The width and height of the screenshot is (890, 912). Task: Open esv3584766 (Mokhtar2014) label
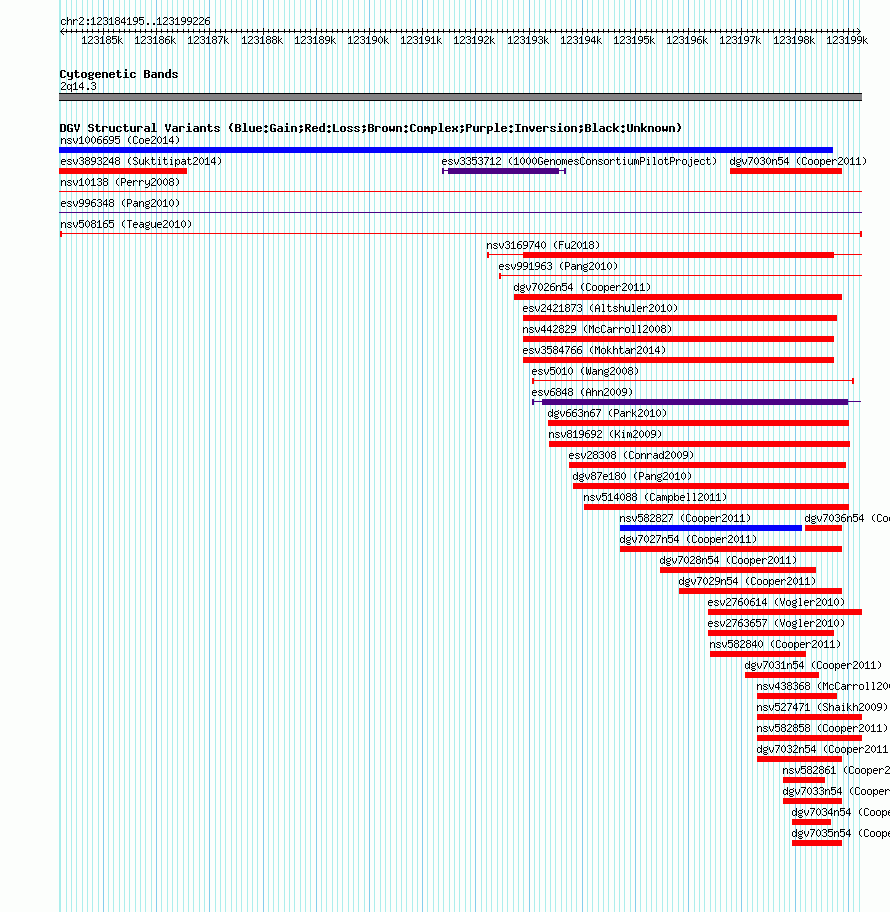tap(594, 350)
